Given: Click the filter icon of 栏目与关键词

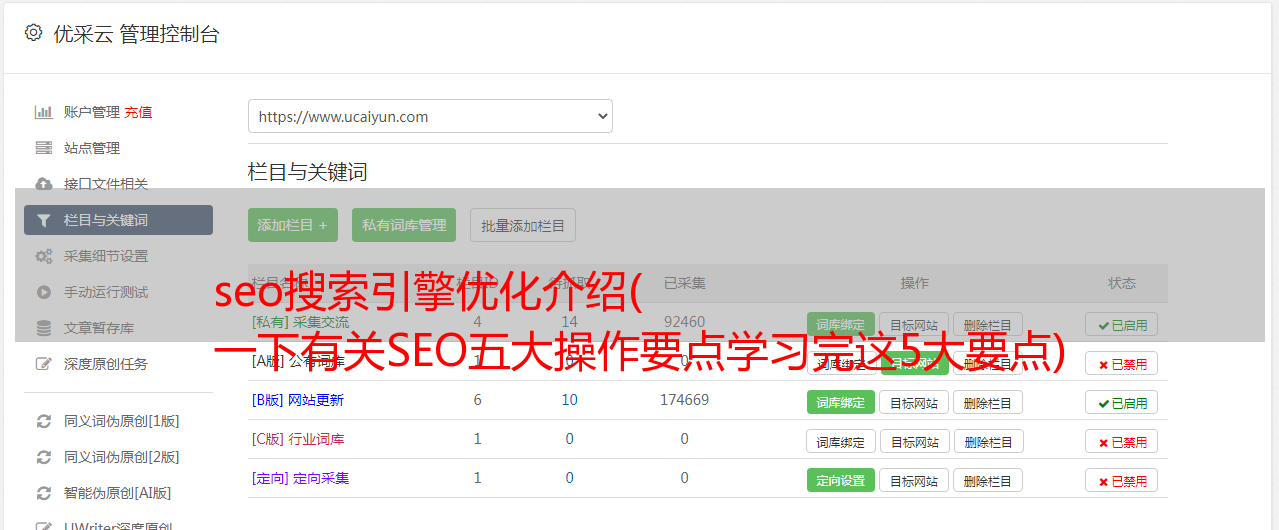Looking at the screenshot, I should coord(44,220).
